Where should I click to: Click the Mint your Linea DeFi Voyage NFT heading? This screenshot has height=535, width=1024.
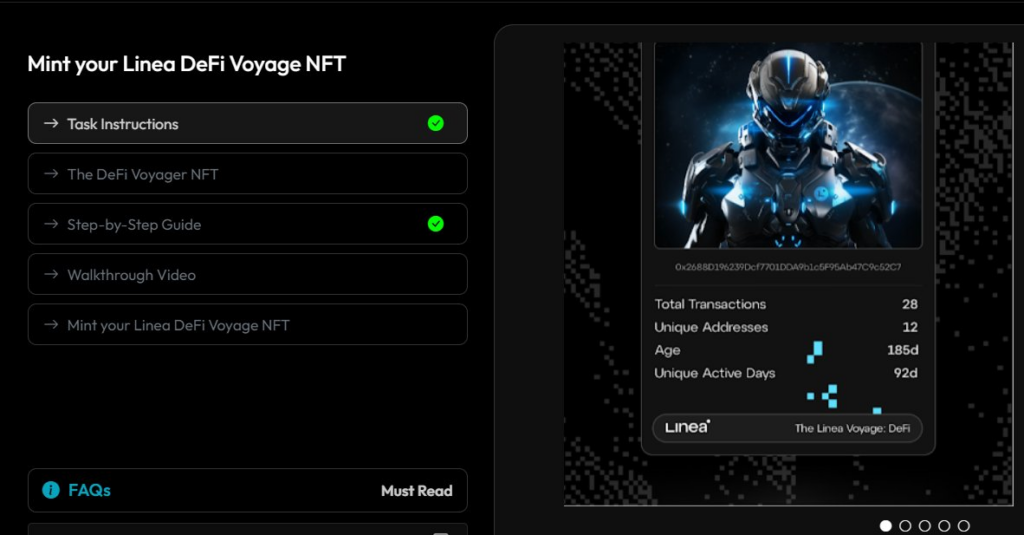187,64
